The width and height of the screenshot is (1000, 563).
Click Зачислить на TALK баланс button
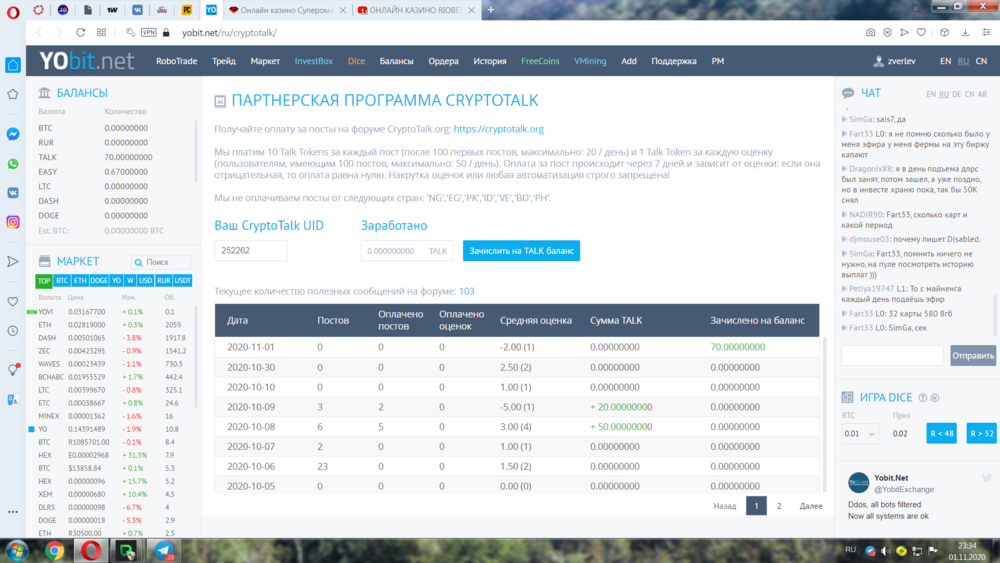(x=521, y=251)
